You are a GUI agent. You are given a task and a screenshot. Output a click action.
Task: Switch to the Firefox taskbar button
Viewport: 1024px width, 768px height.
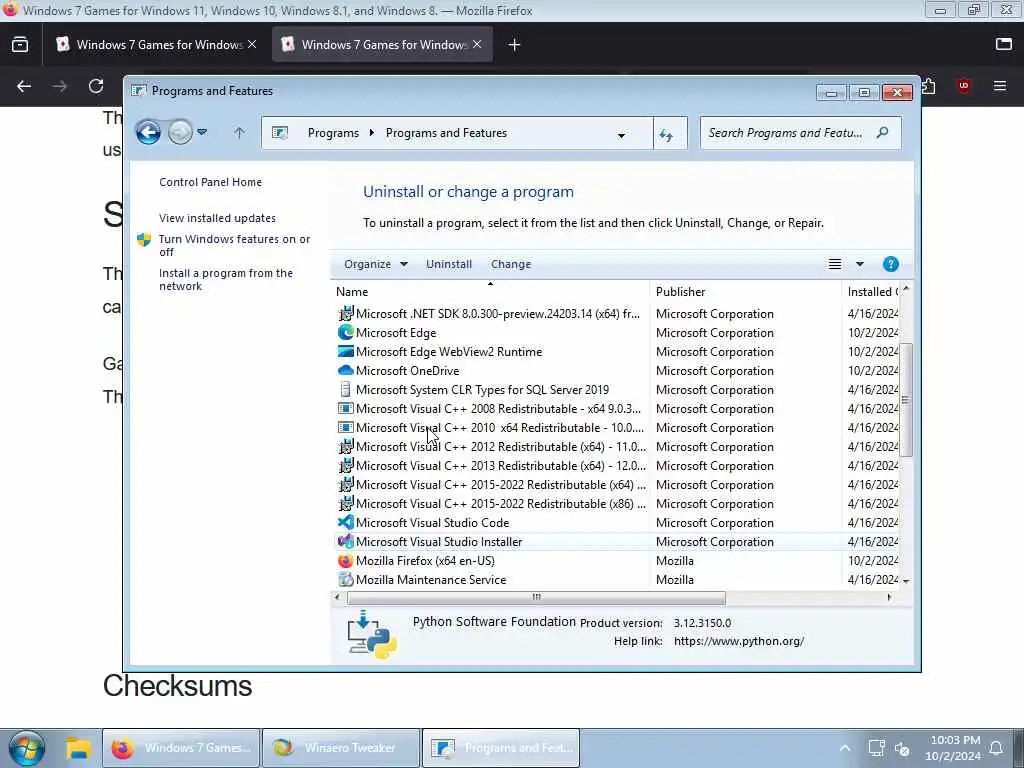[181, 748]
